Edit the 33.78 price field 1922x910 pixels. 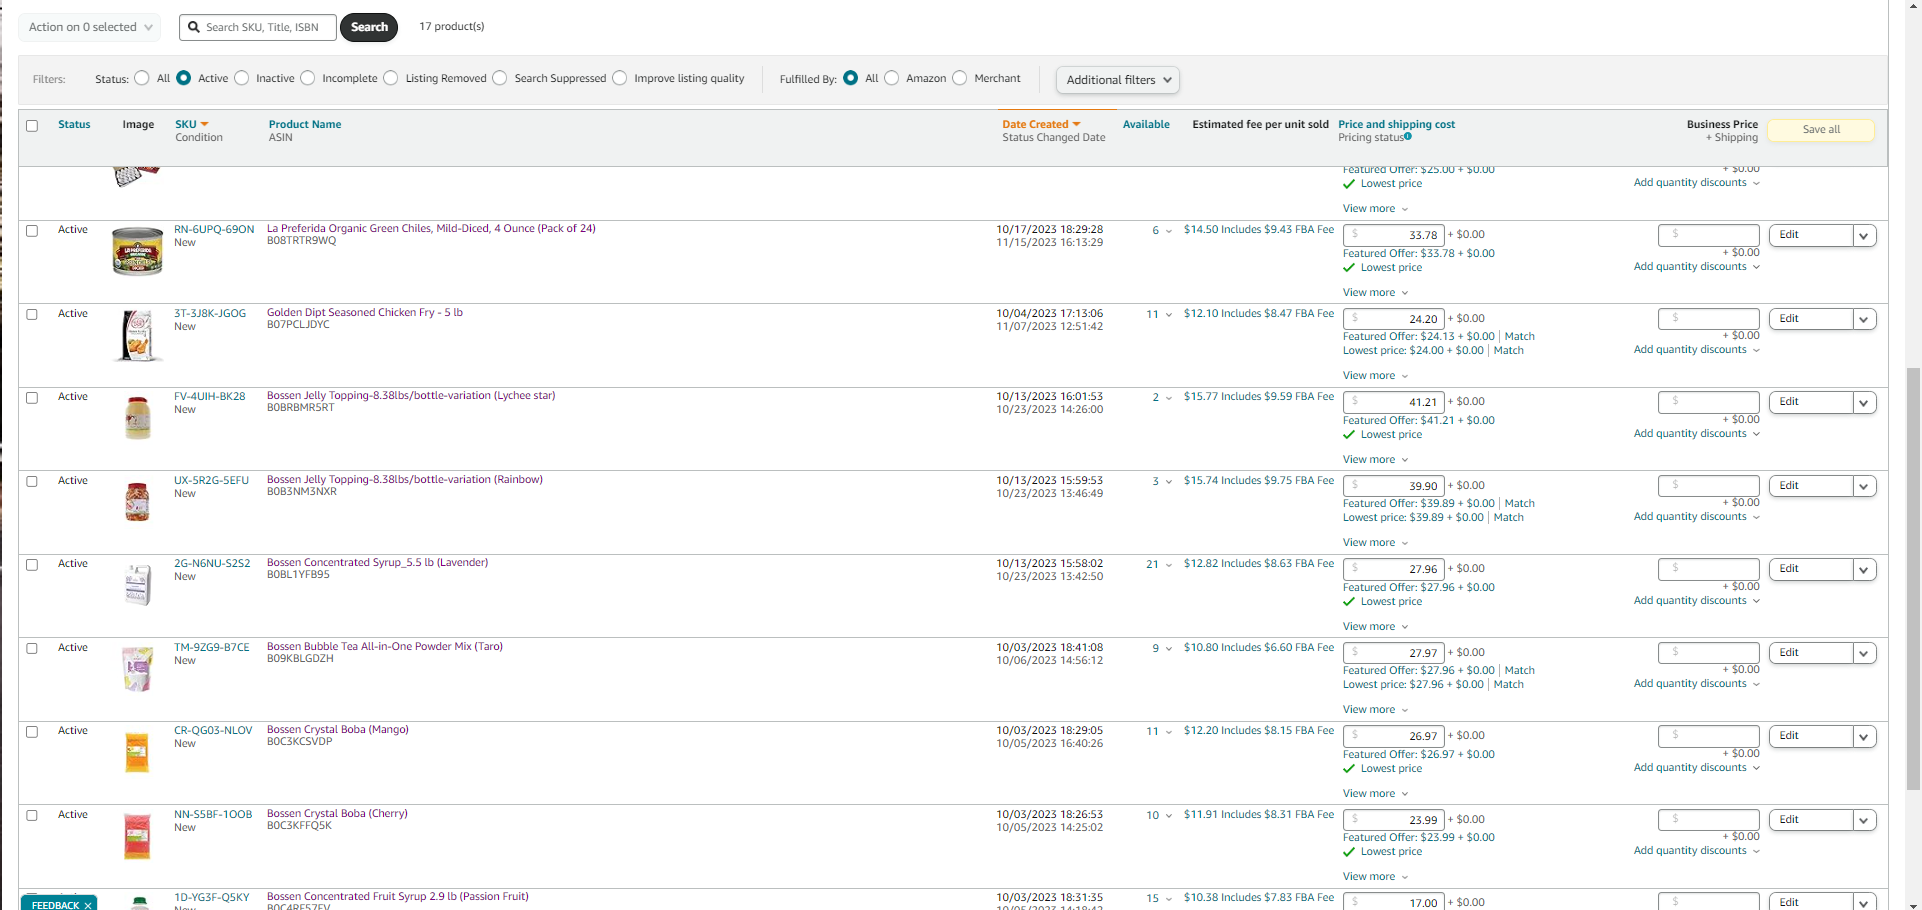(1394, 236)
